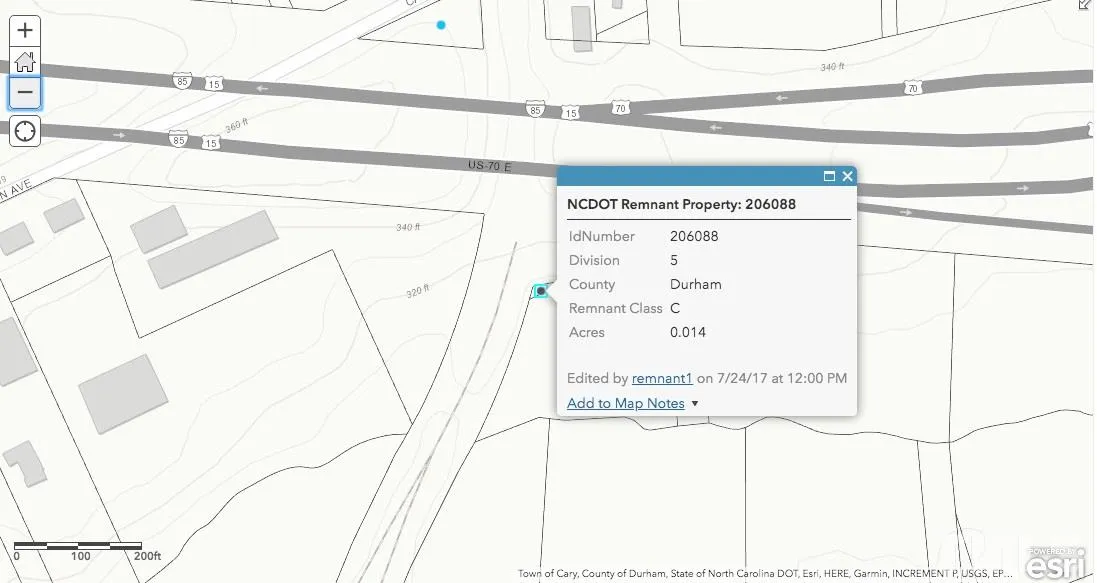Image resolution: width=1097 pixels, height=583 pixels.
Task: Zoom in using the plus button
Action: tap(24, 30)
